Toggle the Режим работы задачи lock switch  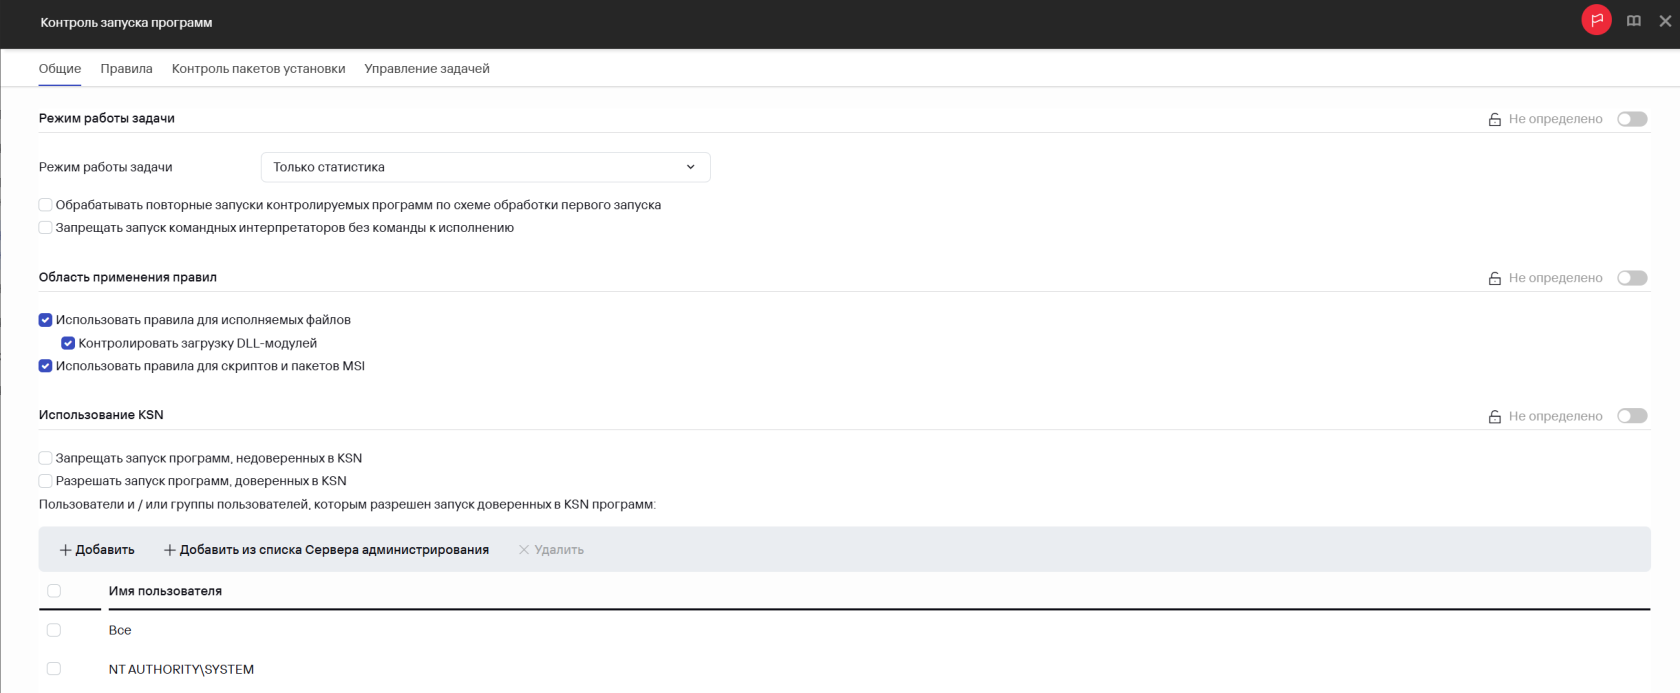tap(1632, 119)
